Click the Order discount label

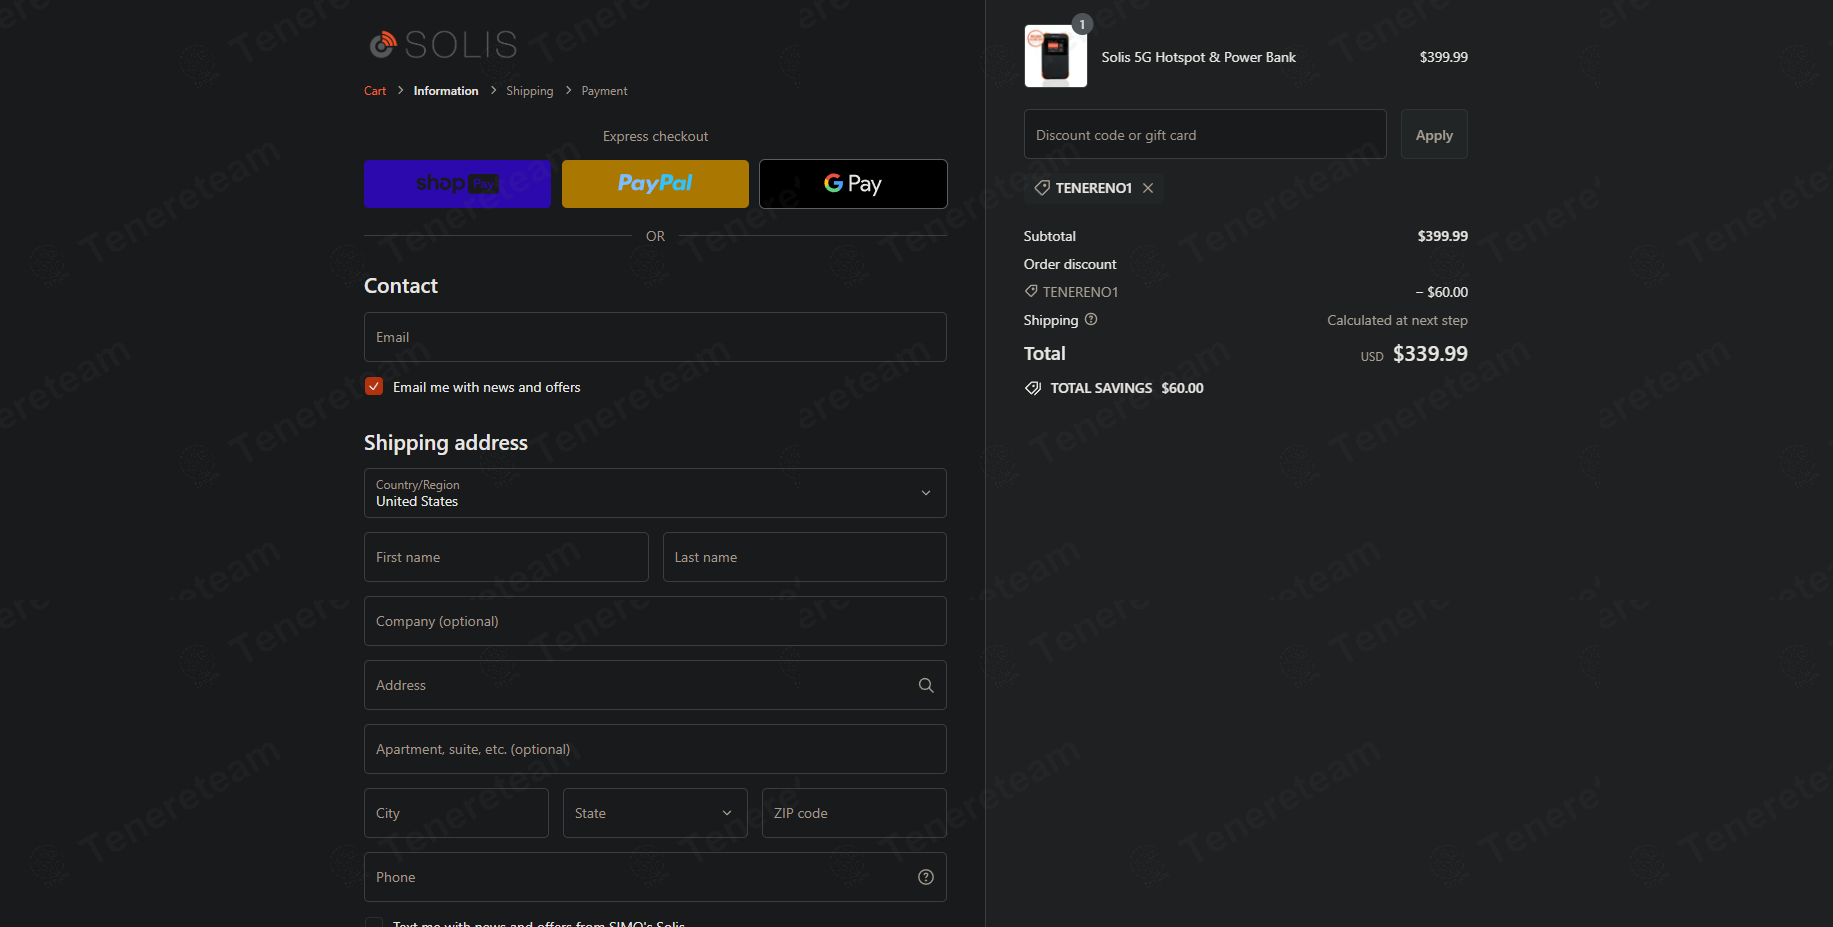[x=1070, y=264]
